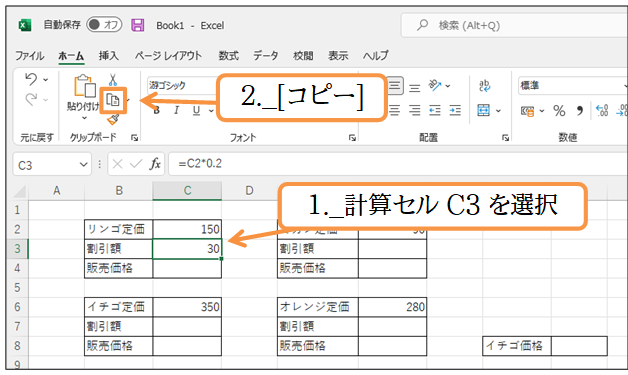Toggle Underline formatting
Image resolution: width=628 pixels, height=375 pixels.
pyautogui.click(x=196, y=110)
